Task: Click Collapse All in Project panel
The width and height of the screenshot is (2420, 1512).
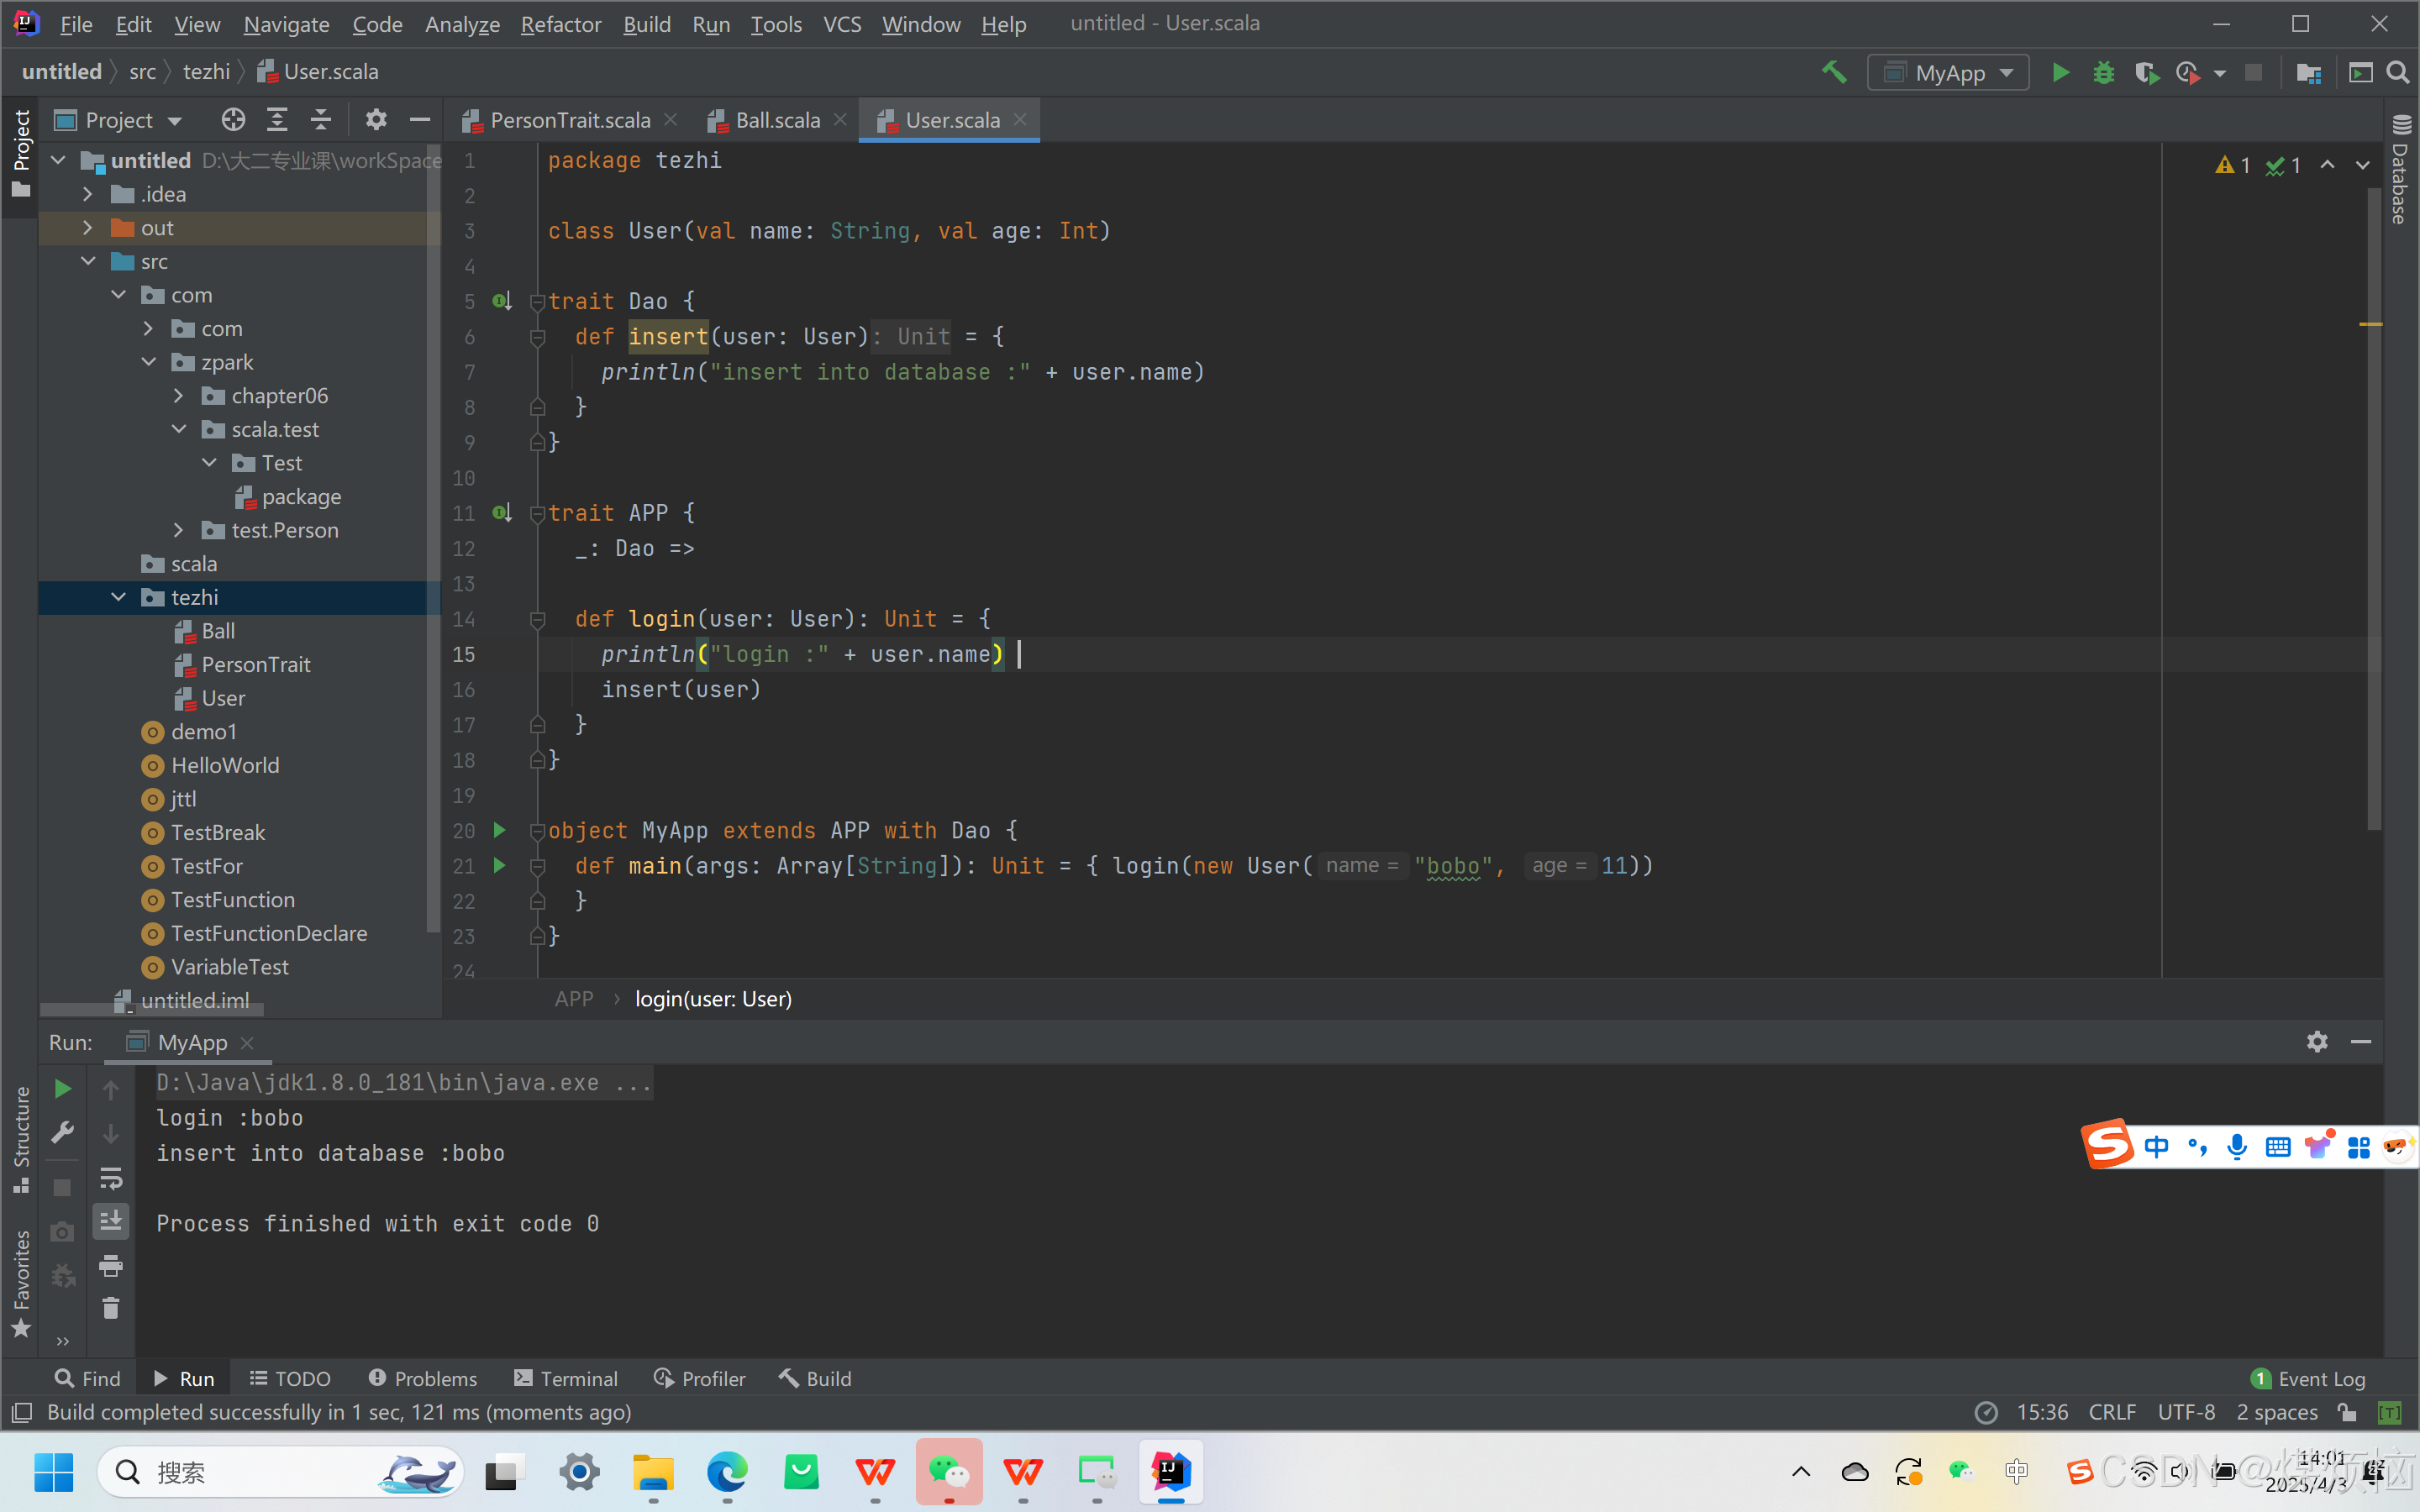Action: click(320, 120)
